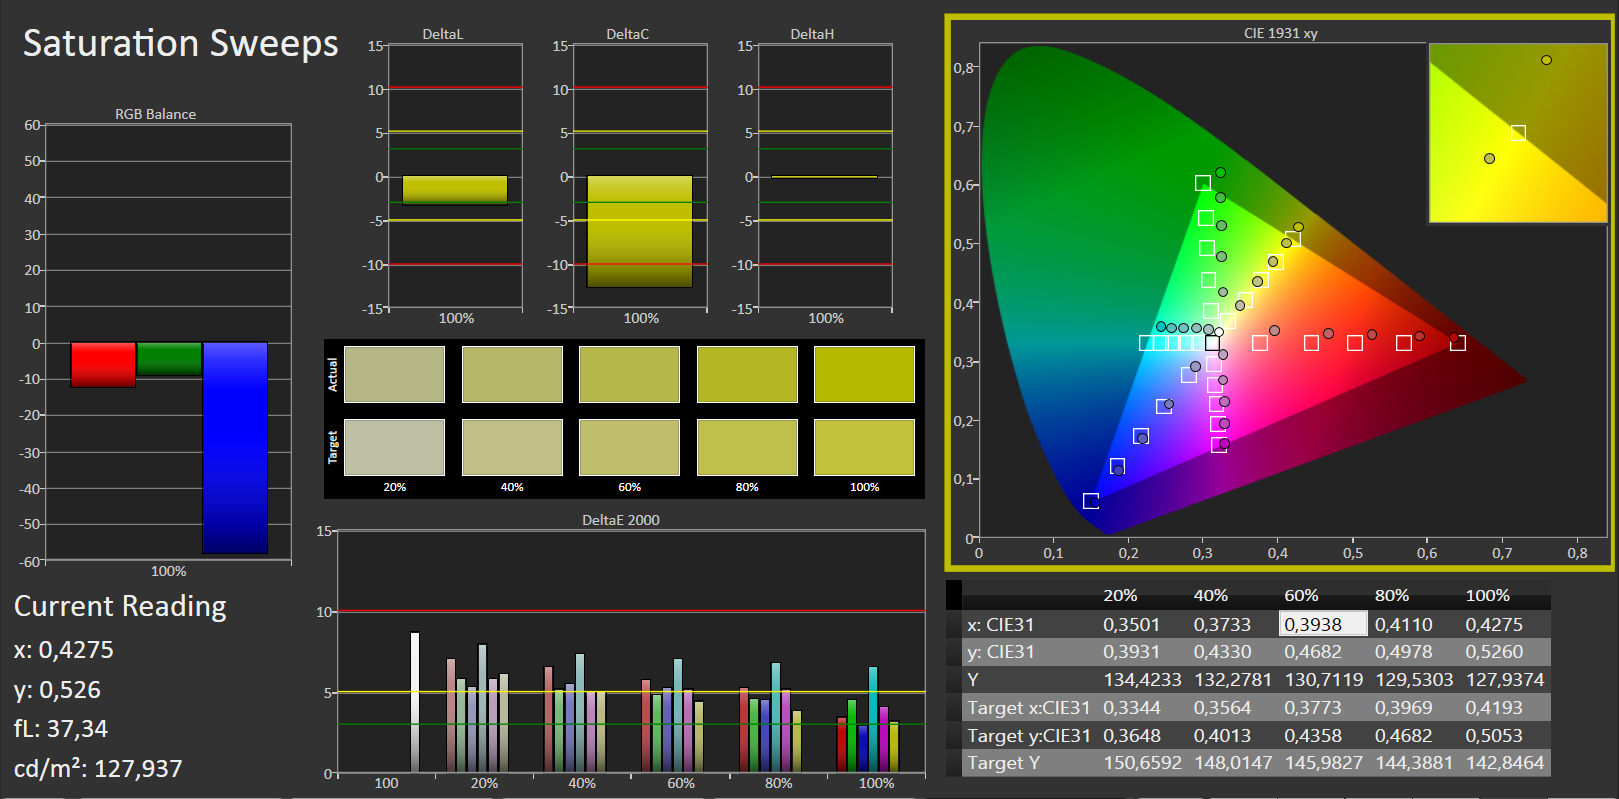
Task: Click the blue bar in RGB Balance chart
Action: pyautogui.click(x=235, y=448)
